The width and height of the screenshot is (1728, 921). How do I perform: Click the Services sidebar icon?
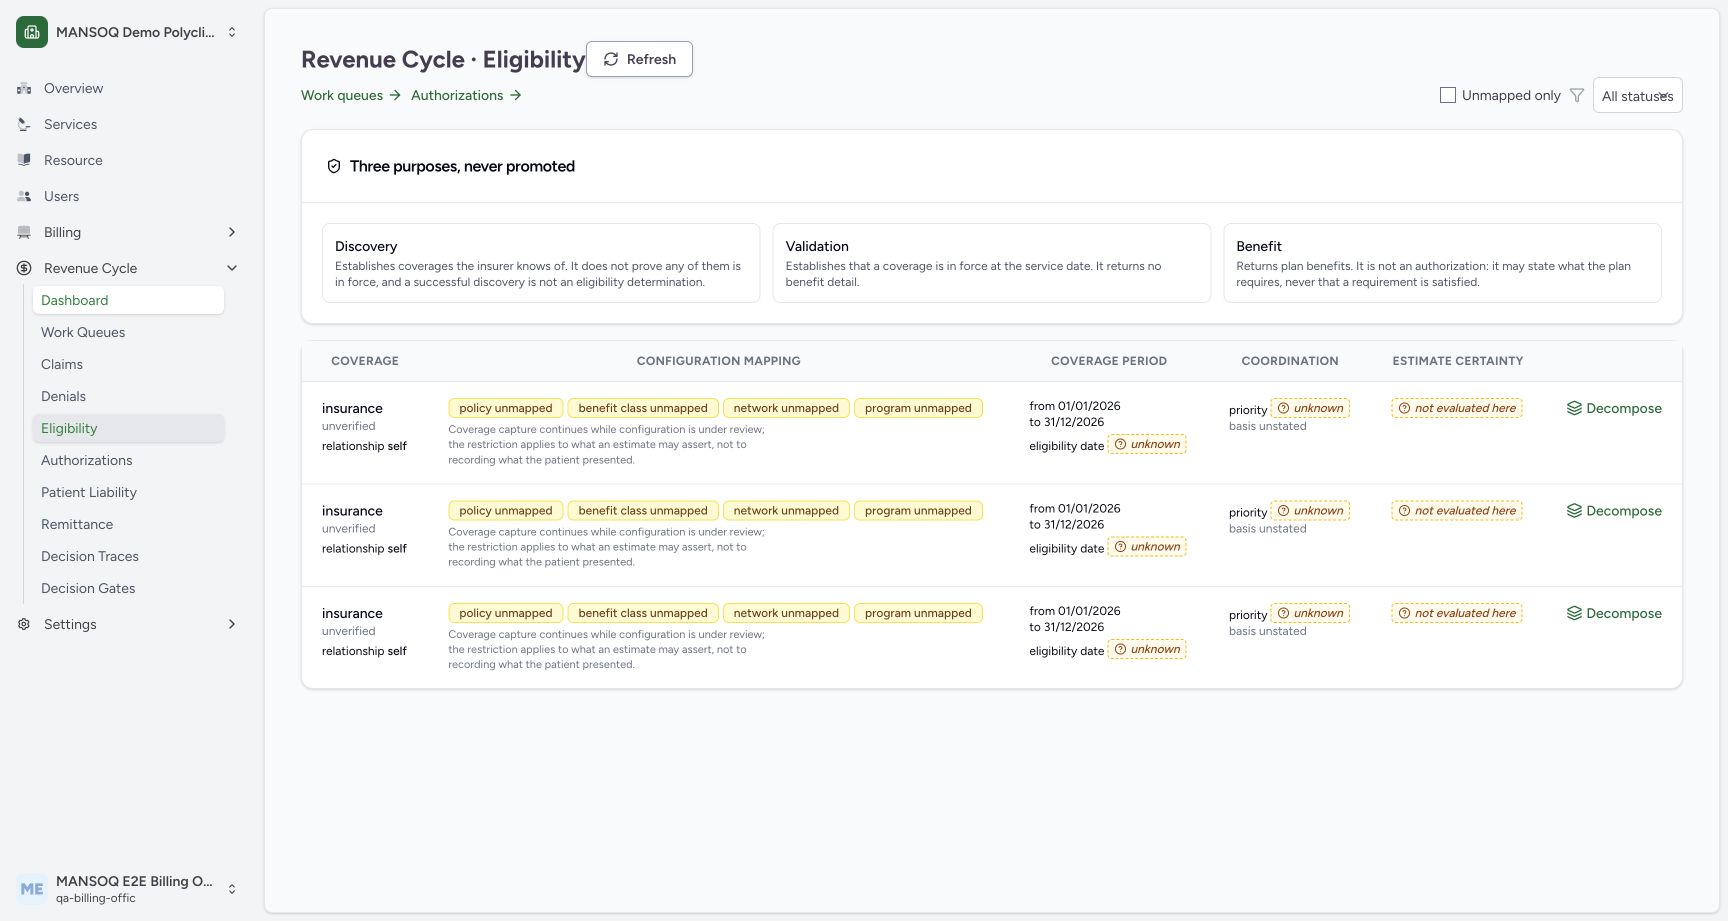coord(24,124)
